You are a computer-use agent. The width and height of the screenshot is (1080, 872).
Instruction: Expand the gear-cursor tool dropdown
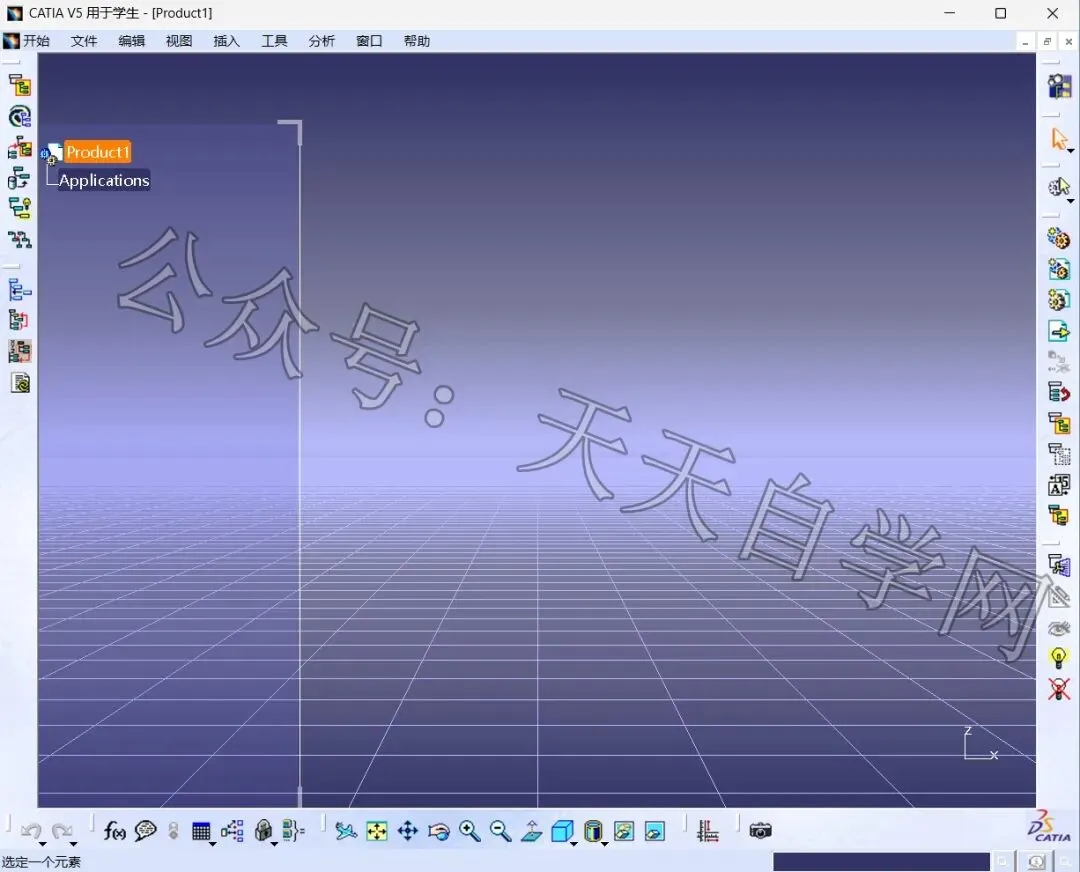click(1070, 201)
